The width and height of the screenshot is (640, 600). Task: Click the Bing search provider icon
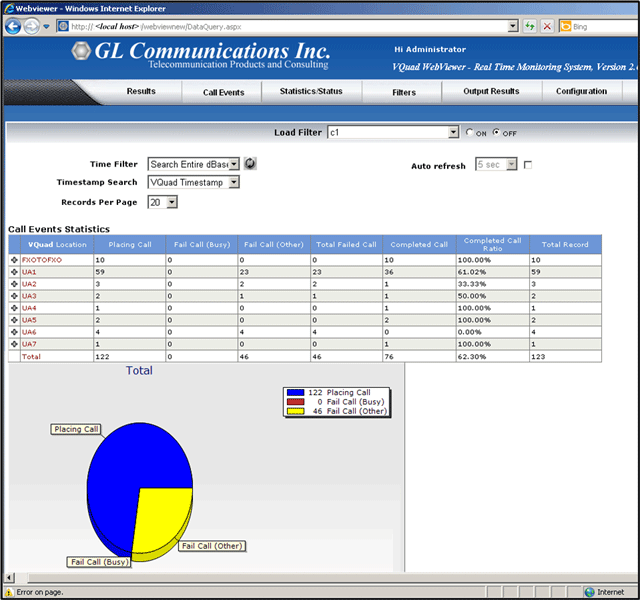[x=565, y=27]
